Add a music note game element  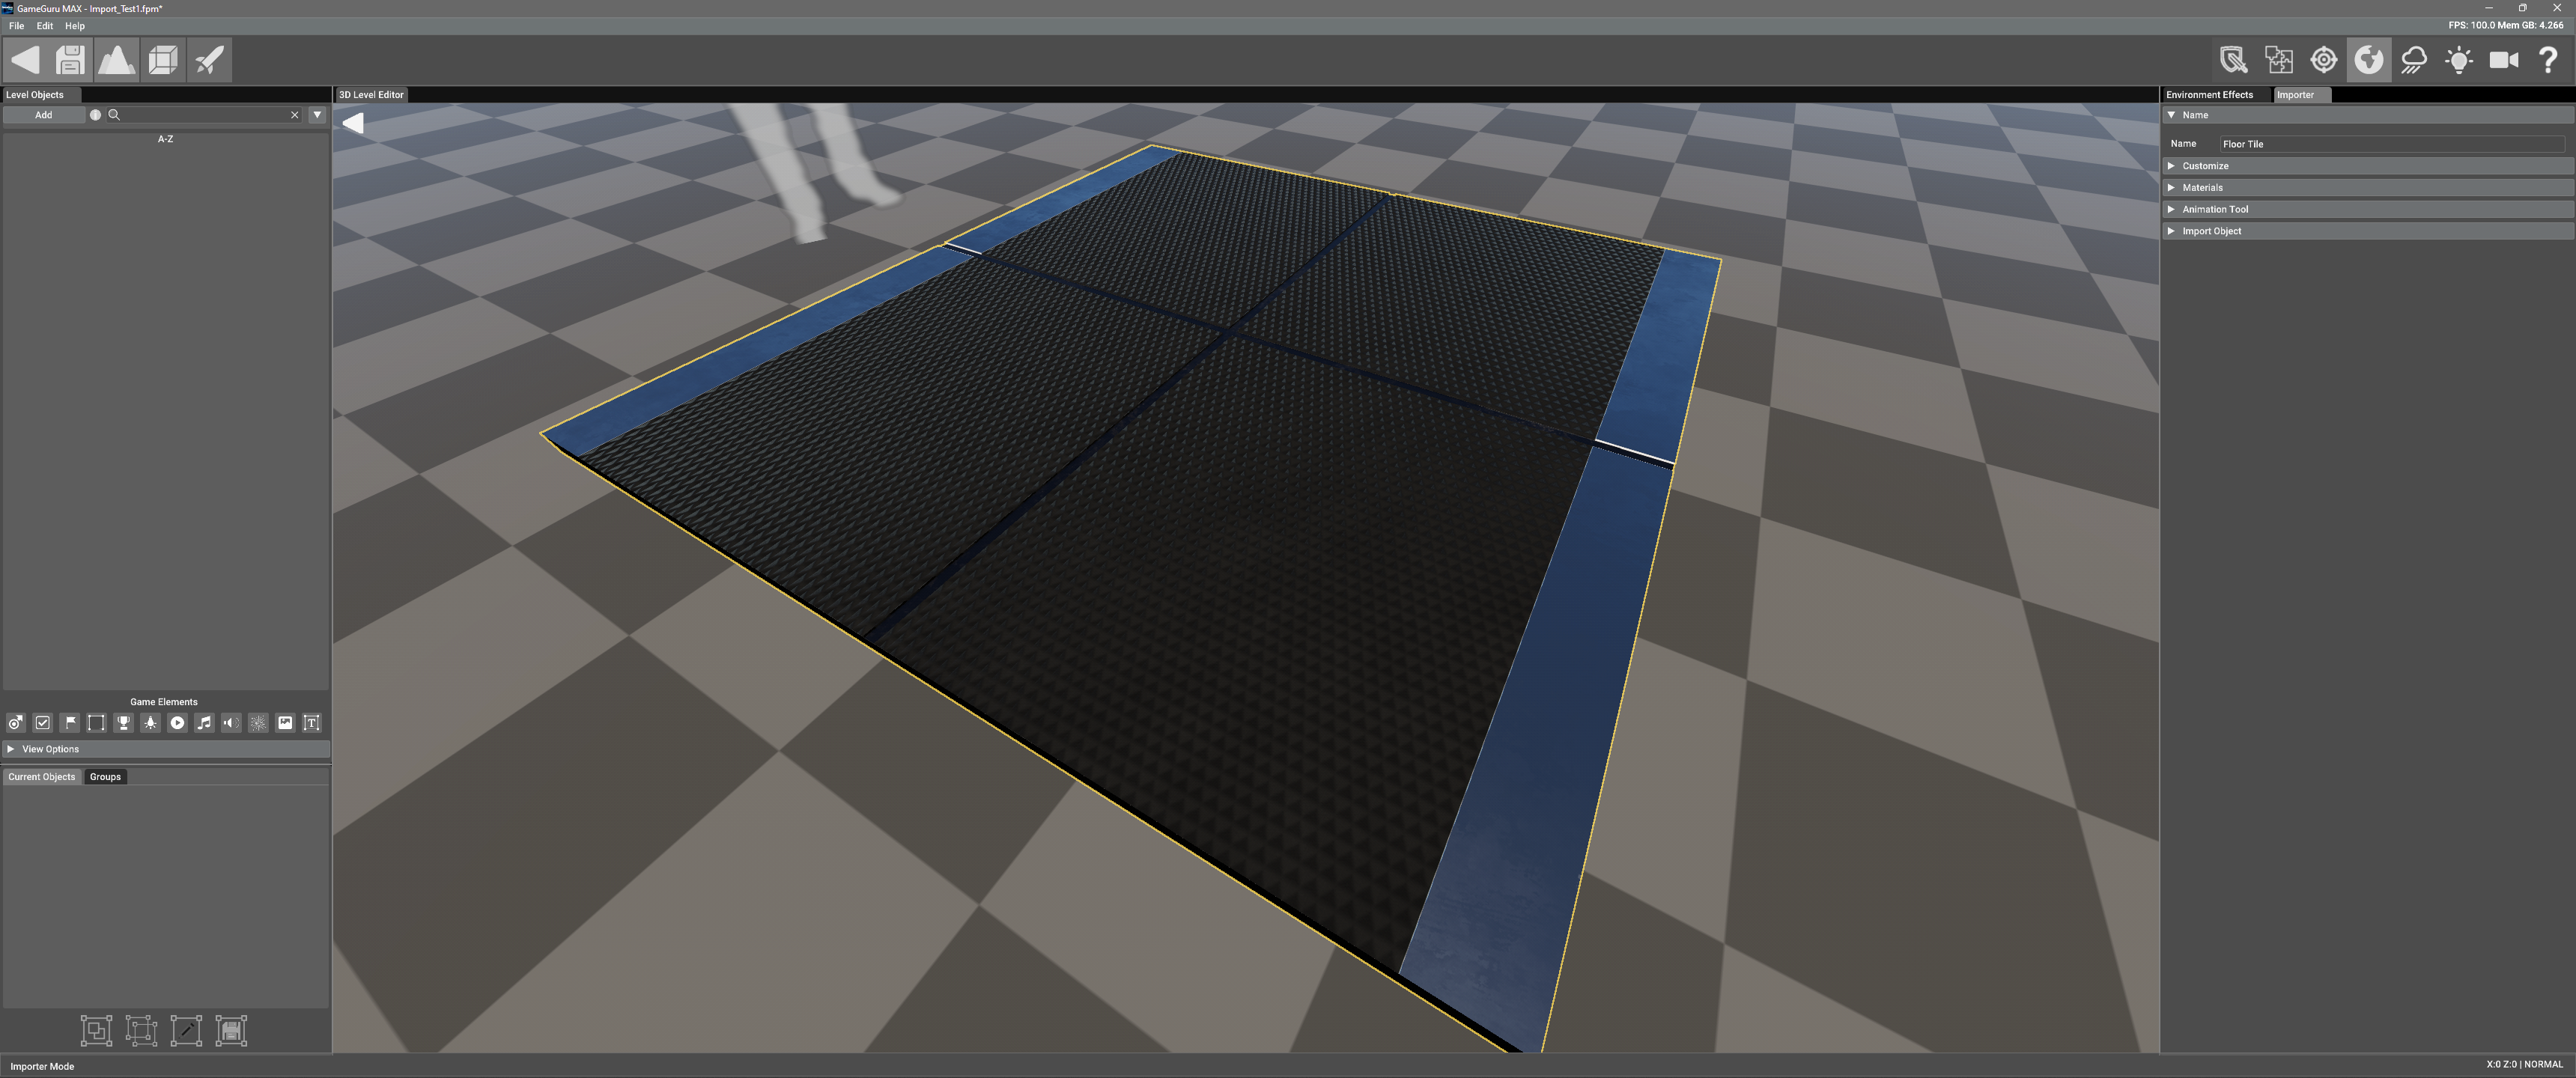[204, 723]
